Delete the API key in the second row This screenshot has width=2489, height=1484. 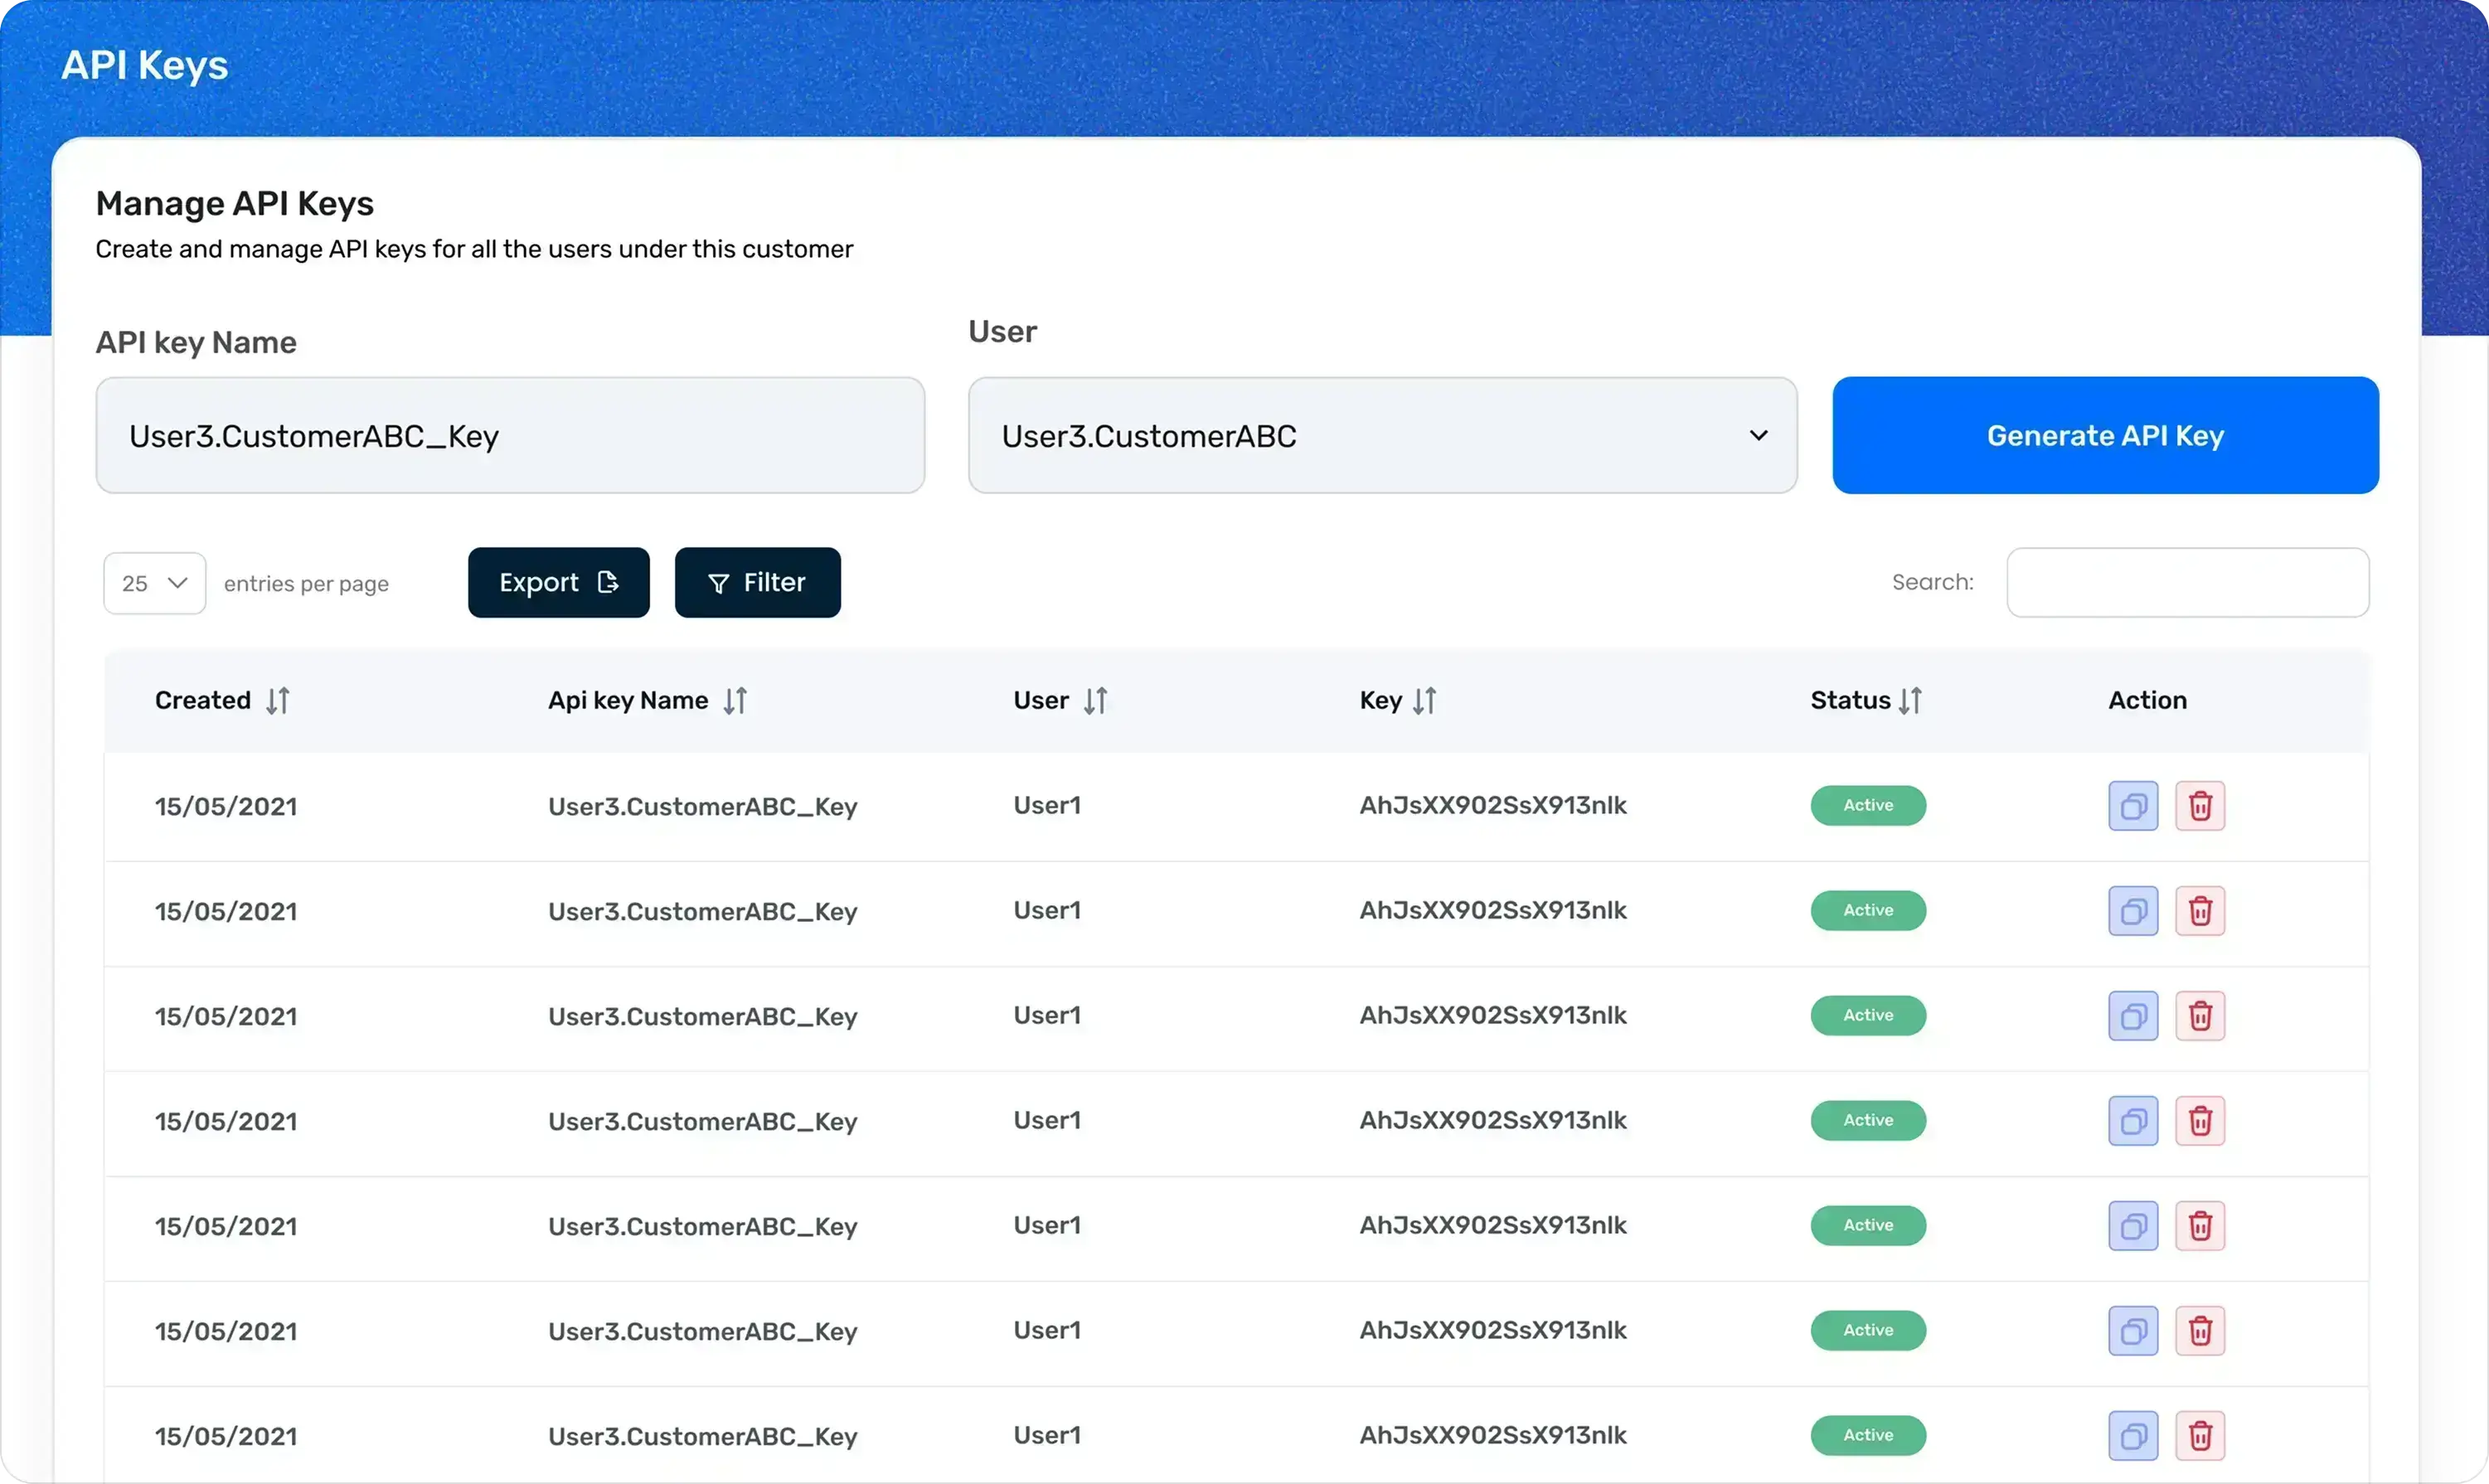click(2199, 911)
